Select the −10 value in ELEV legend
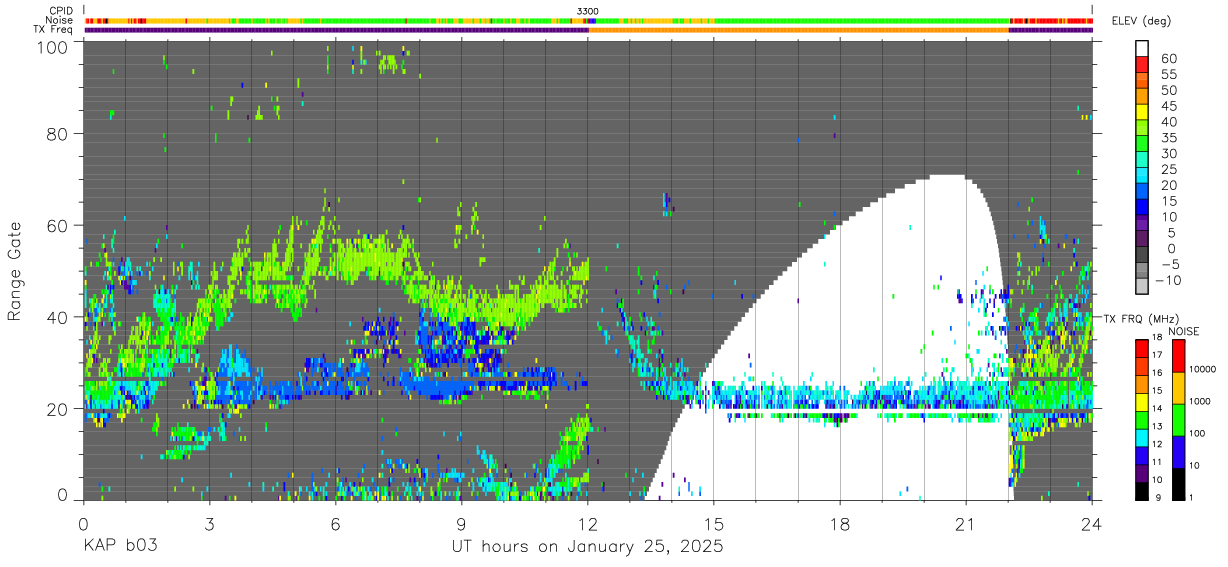The height and width of the screenshot is (567, 1228). click(1168, 281)
